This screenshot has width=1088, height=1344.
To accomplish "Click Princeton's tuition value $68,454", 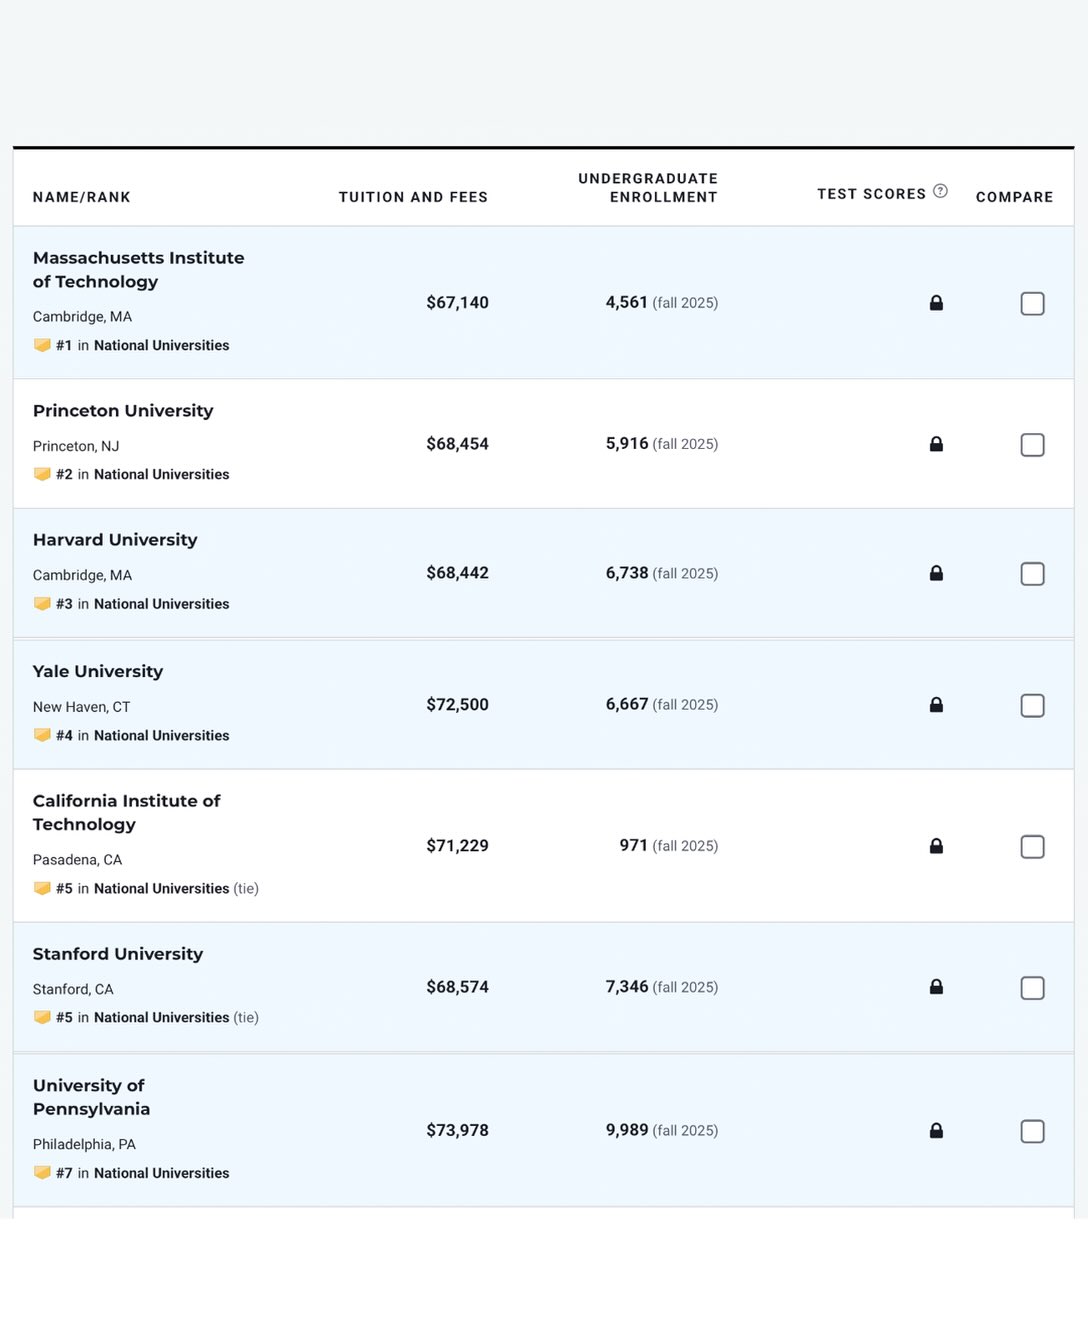I will point(457,444).
